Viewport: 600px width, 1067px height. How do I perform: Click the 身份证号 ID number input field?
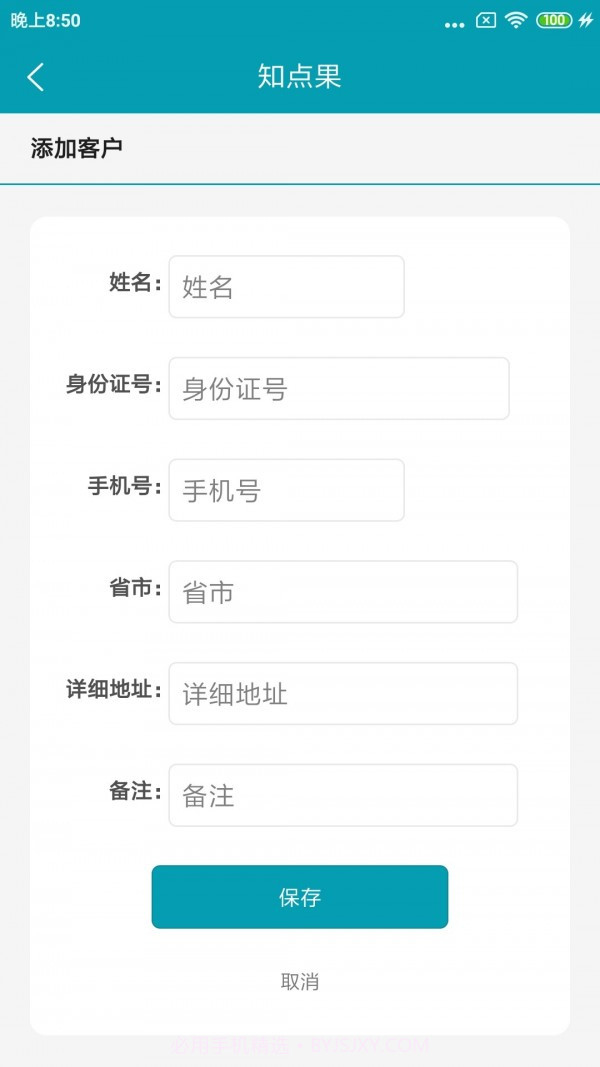[338, 389]
